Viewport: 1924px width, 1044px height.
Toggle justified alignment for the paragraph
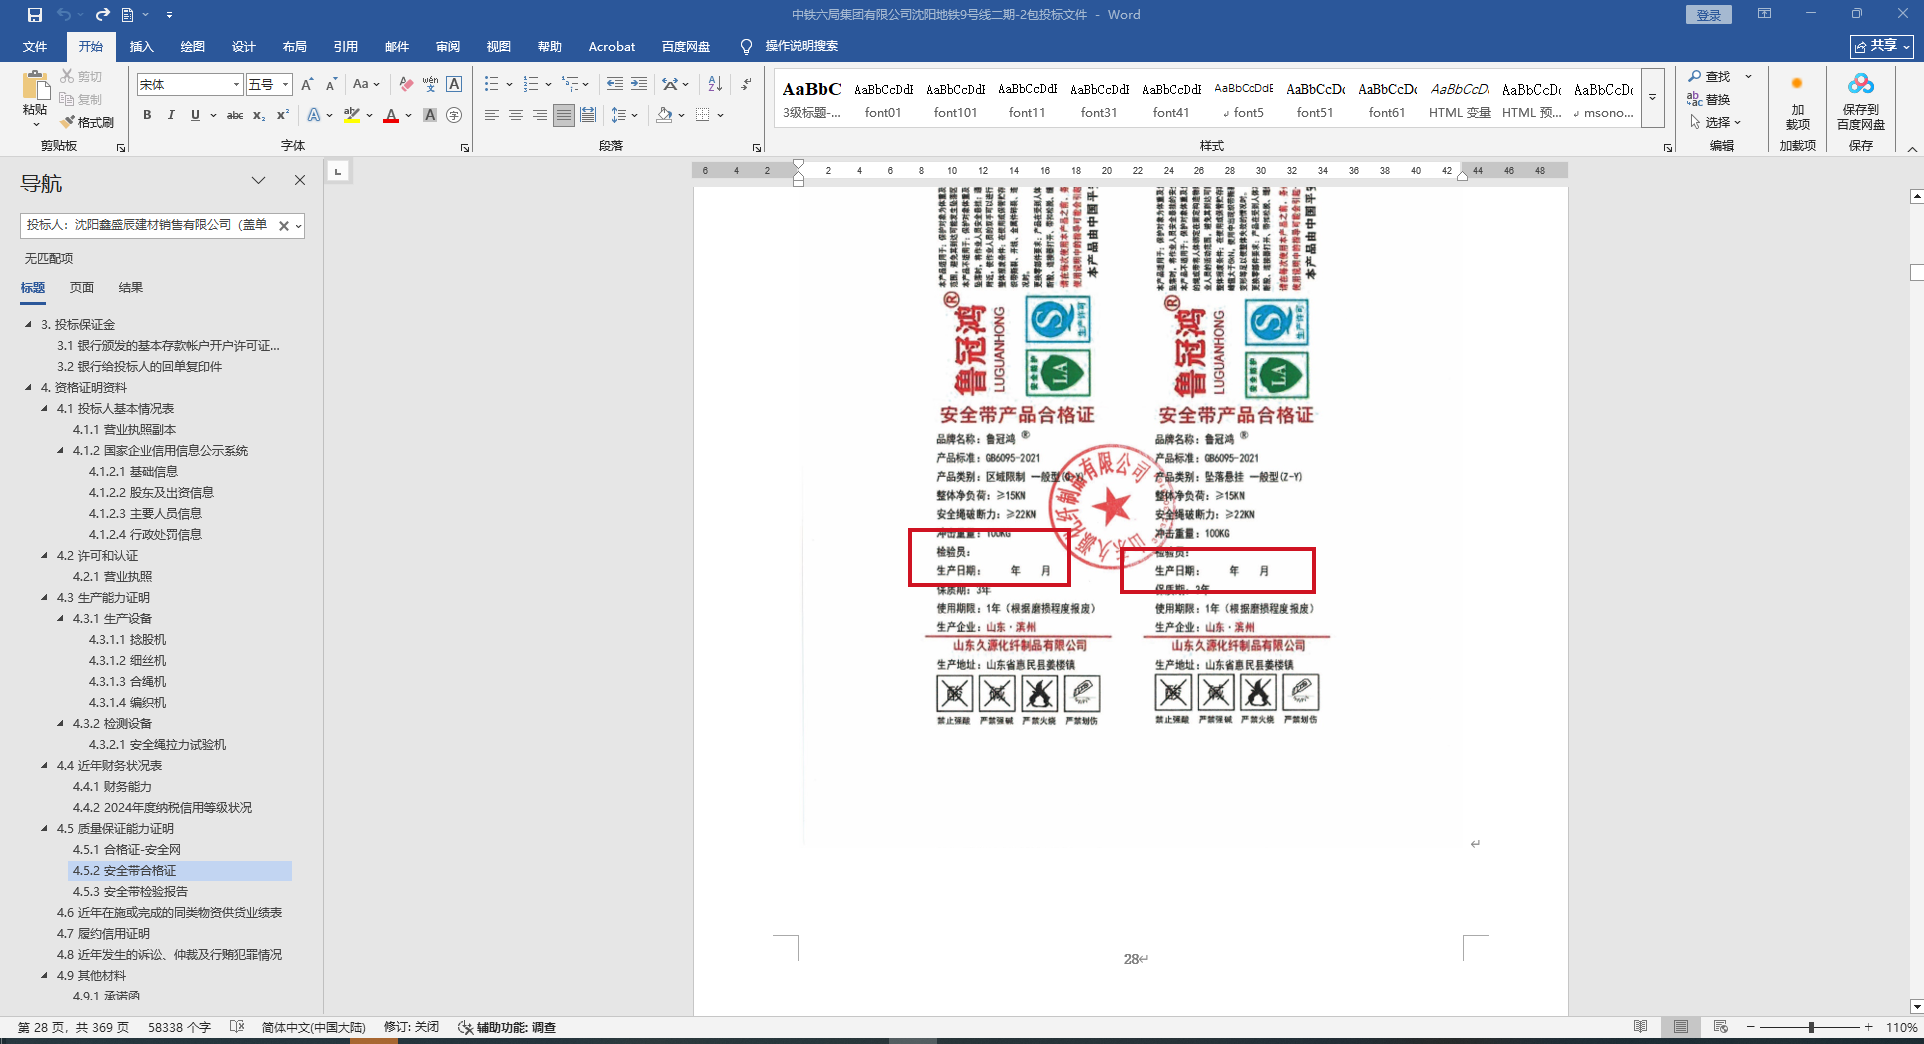564,116
